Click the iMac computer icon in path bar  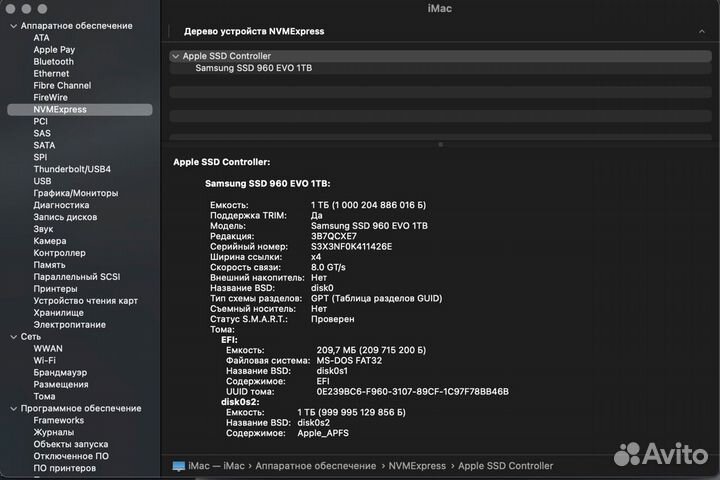pyautogui.click(x=179, y=466)
